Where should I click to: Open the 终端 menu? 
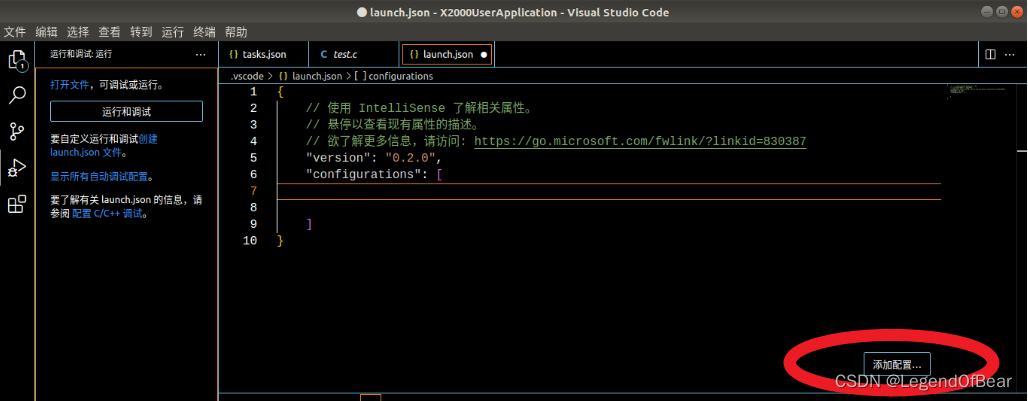204,31
